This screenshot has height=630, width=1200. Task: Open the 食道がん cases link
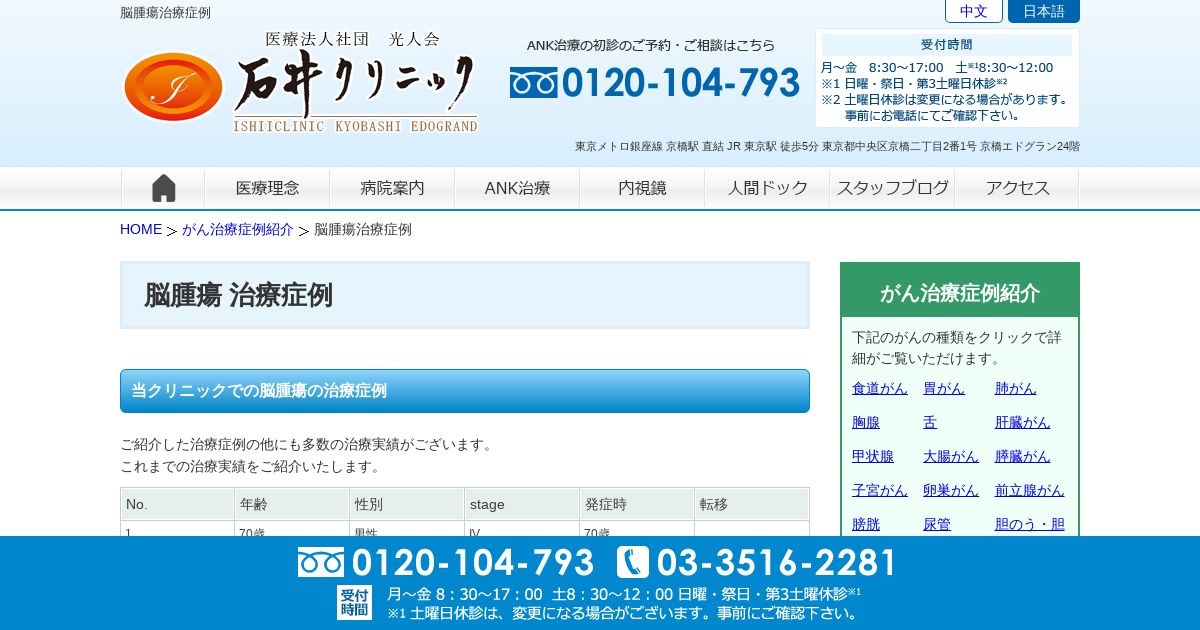point(880,388)
